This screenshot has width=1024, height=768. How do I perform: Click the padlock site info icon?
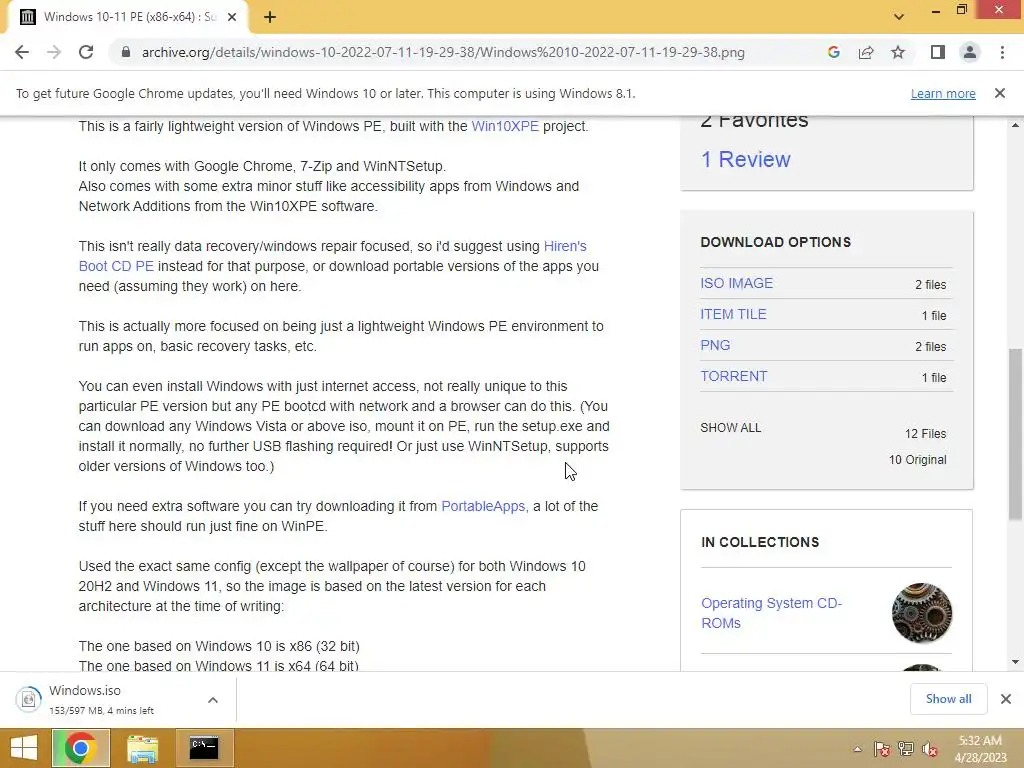pyautogui.click(x=126, y=52)
